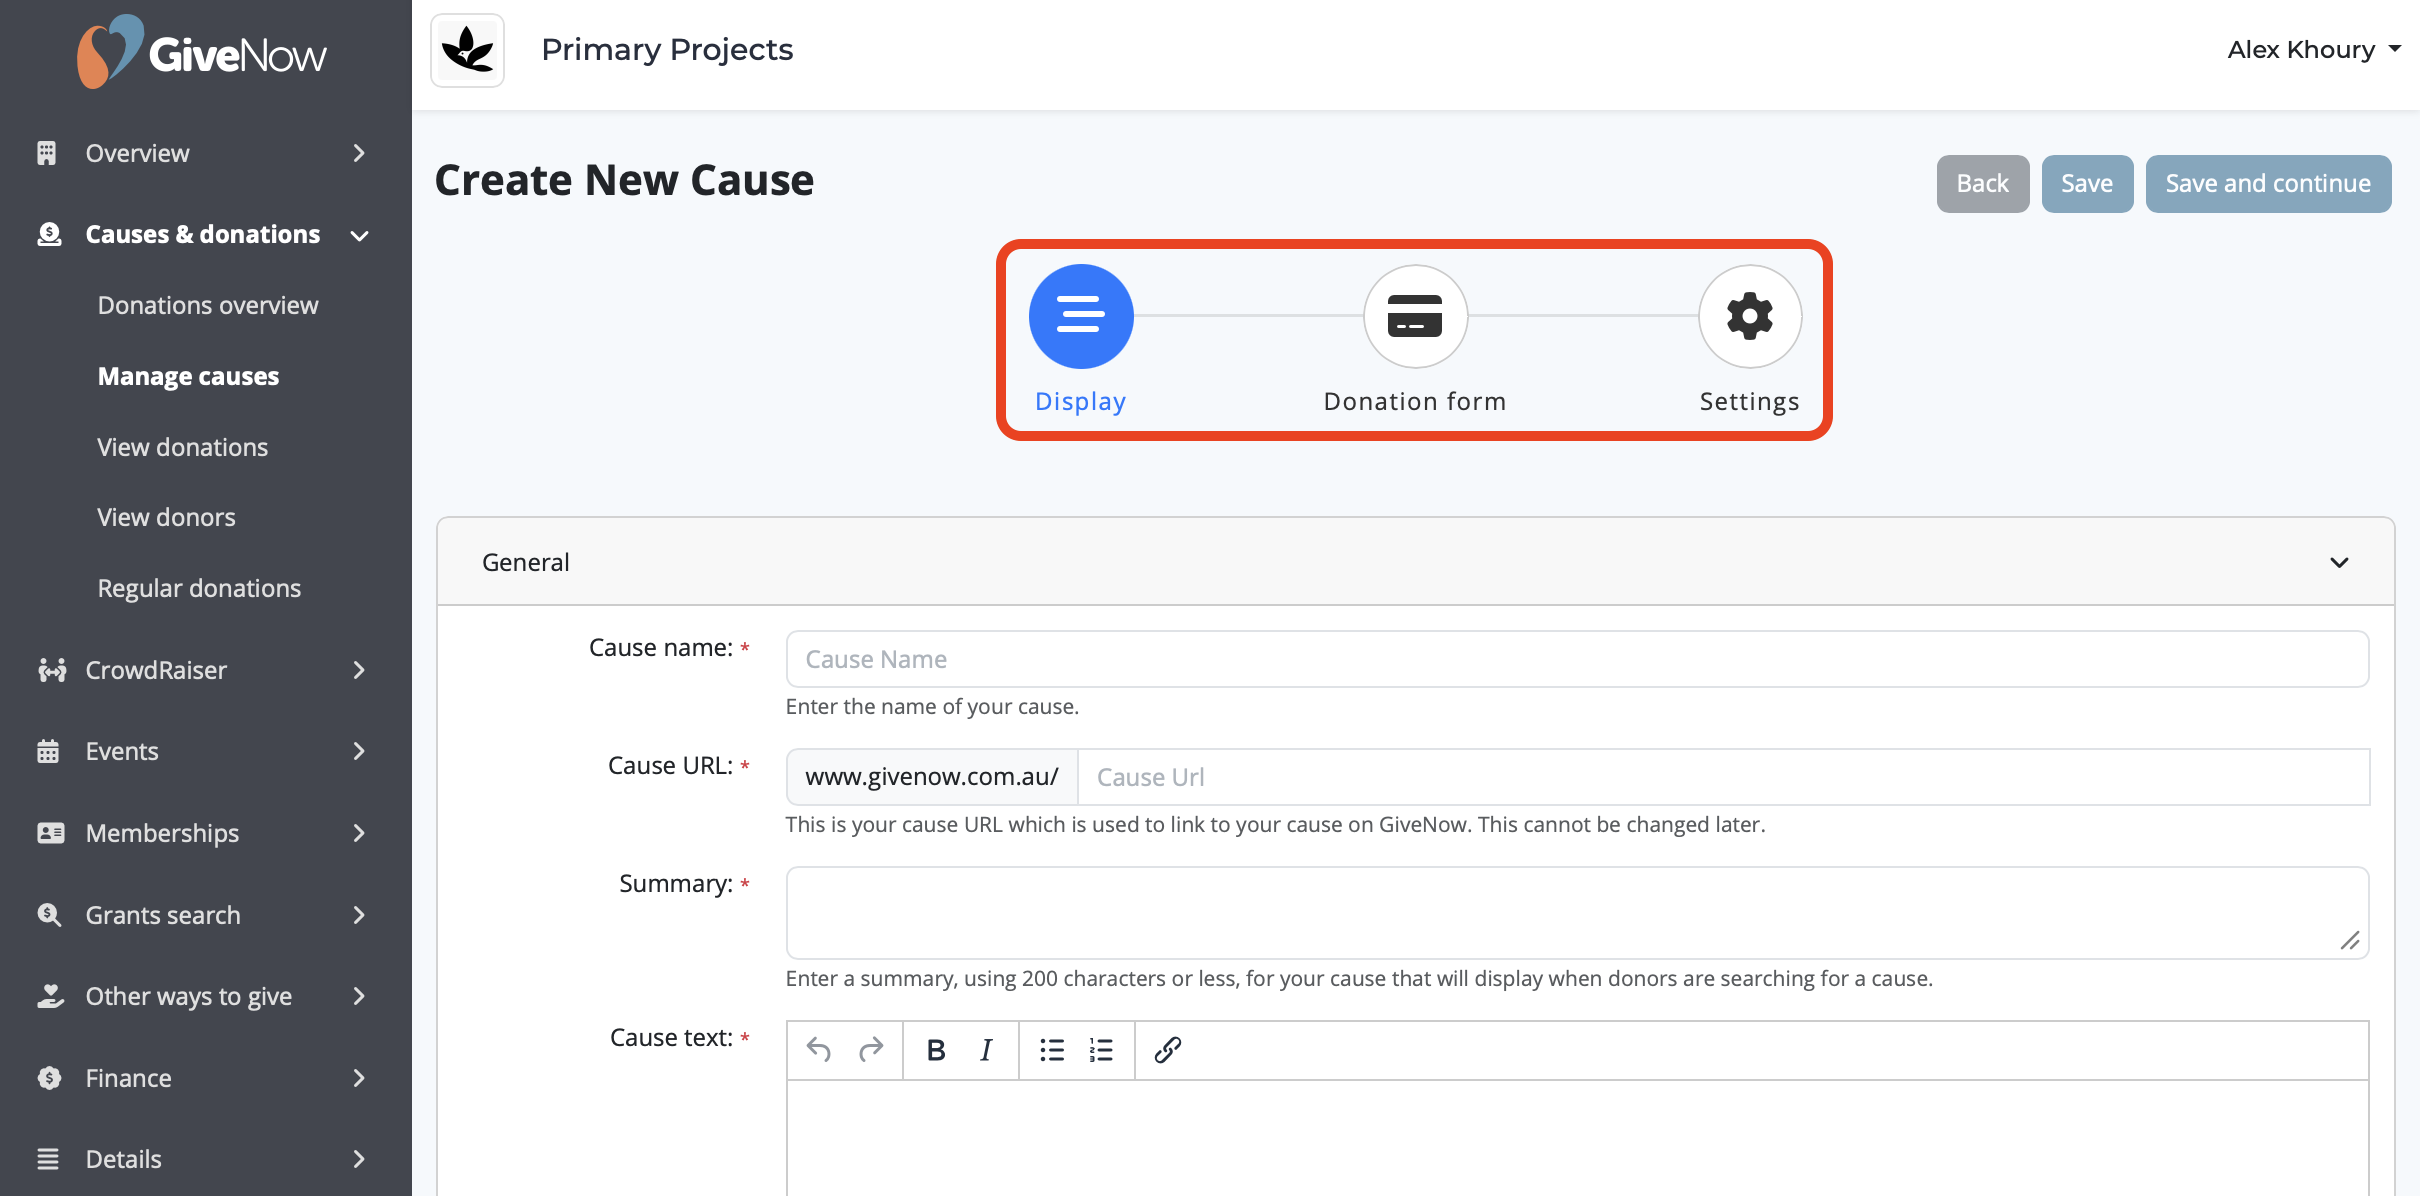This screenshot has height=1196, width=2426.
Task: Collapse the General section panel
Action: tap(2338, 562)
